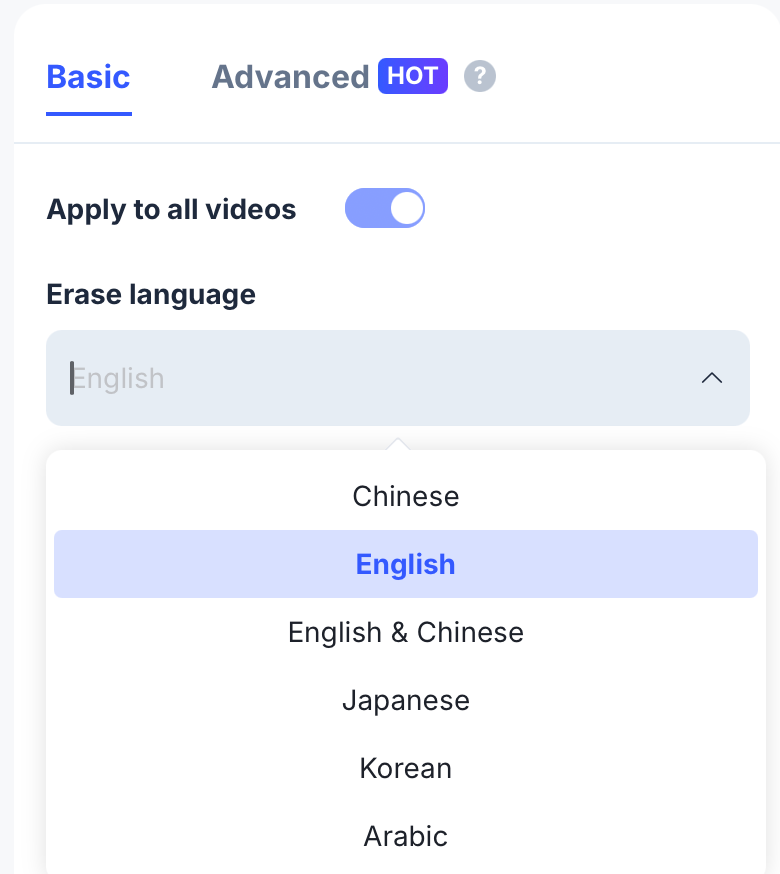780x874 pixels.
Task: Click the grey English placeholder text
Action: click(x=120, y=379)
